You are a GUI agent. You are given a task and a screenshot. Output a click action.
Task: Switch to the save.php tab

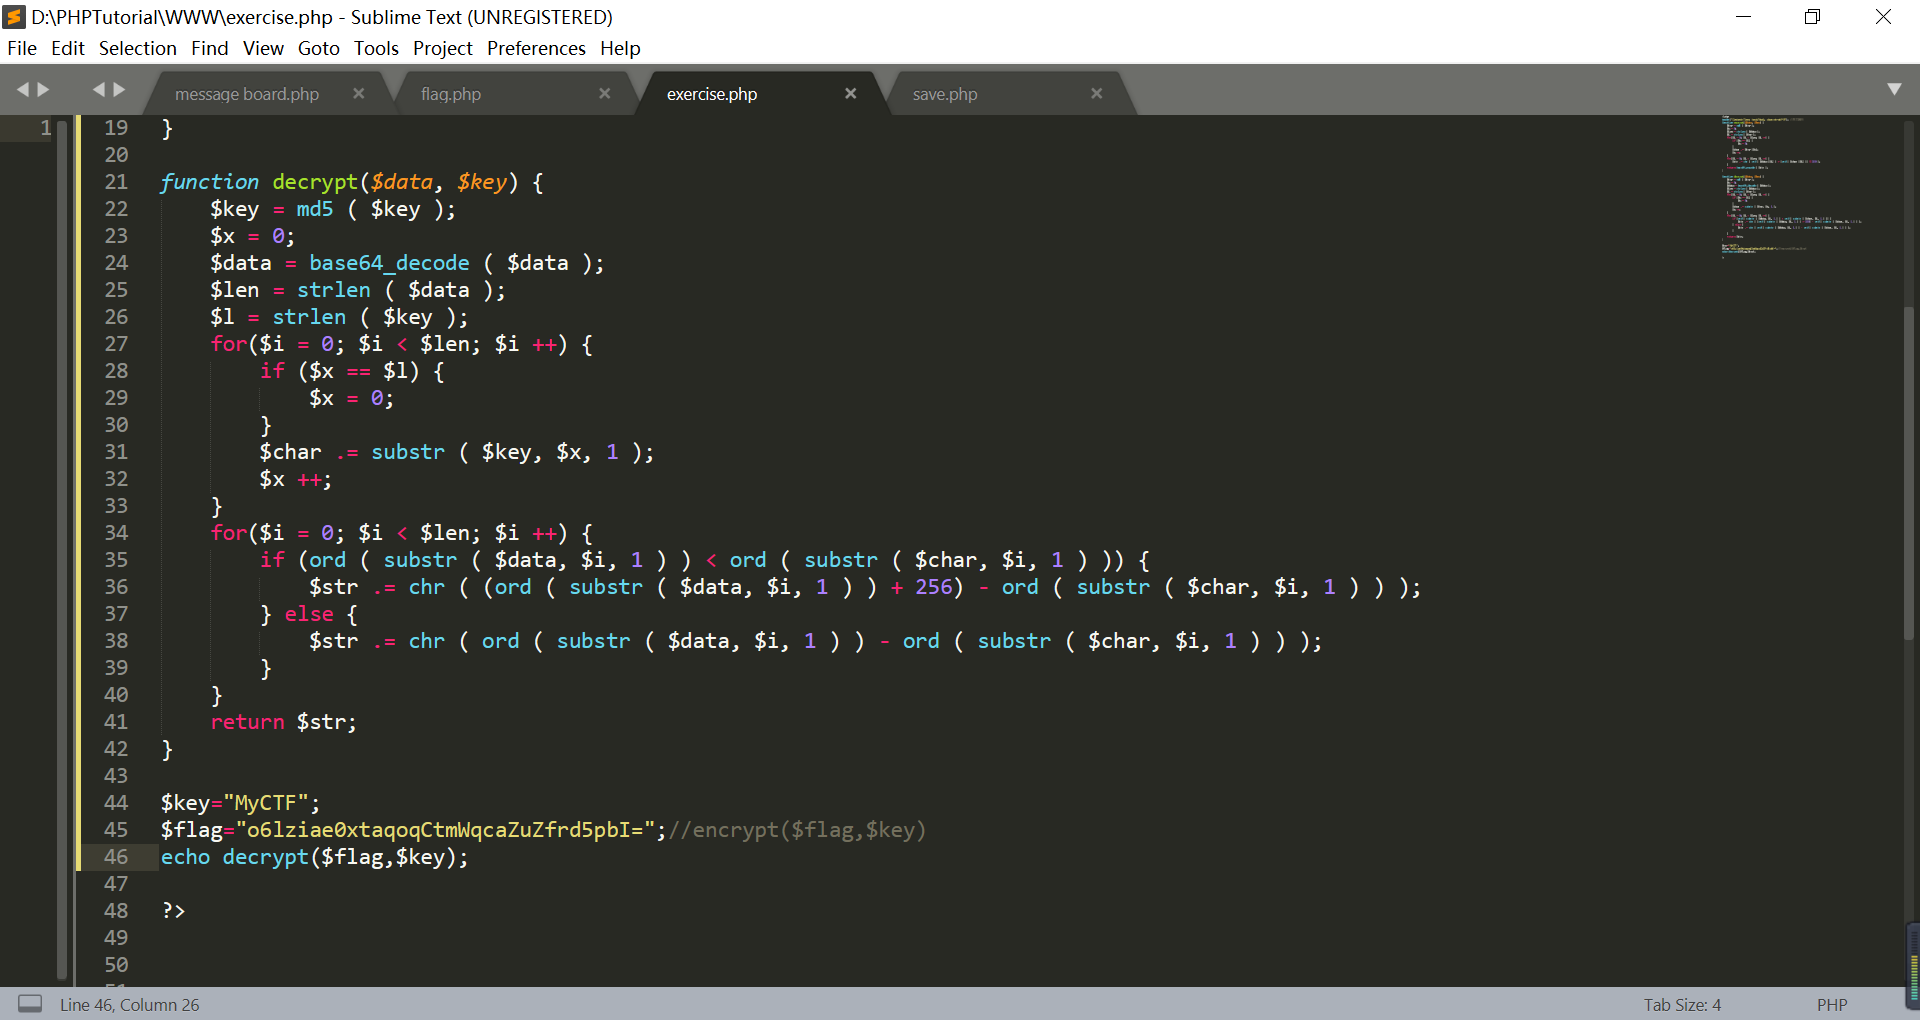click(945, 94)
